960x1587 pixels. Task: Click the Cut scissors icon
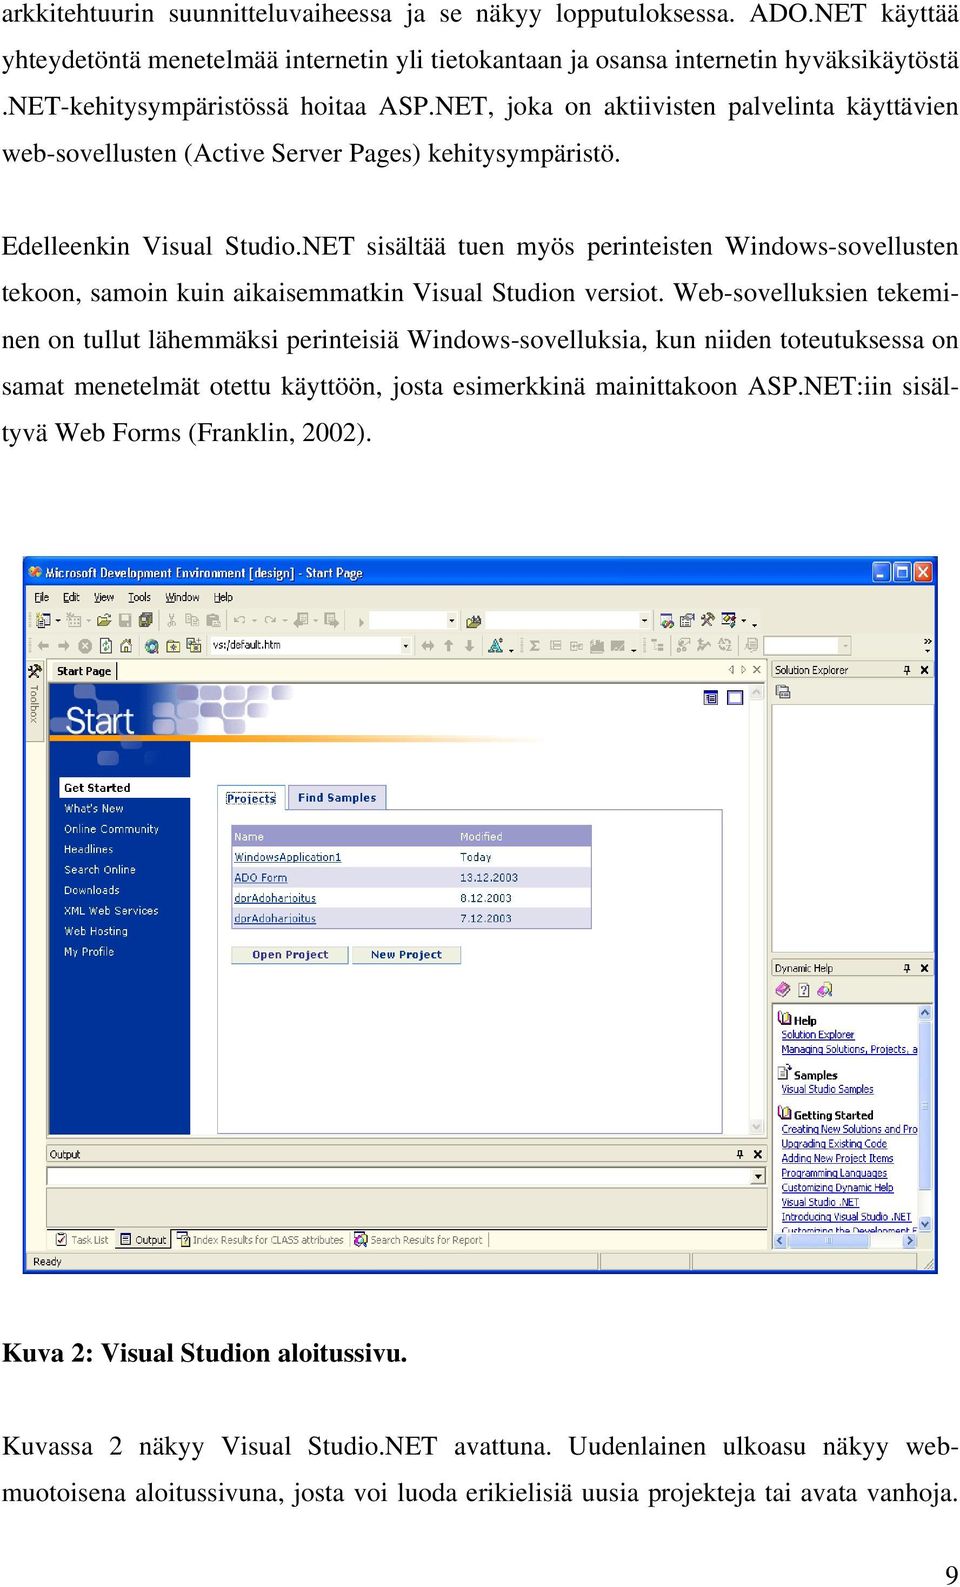171,621
